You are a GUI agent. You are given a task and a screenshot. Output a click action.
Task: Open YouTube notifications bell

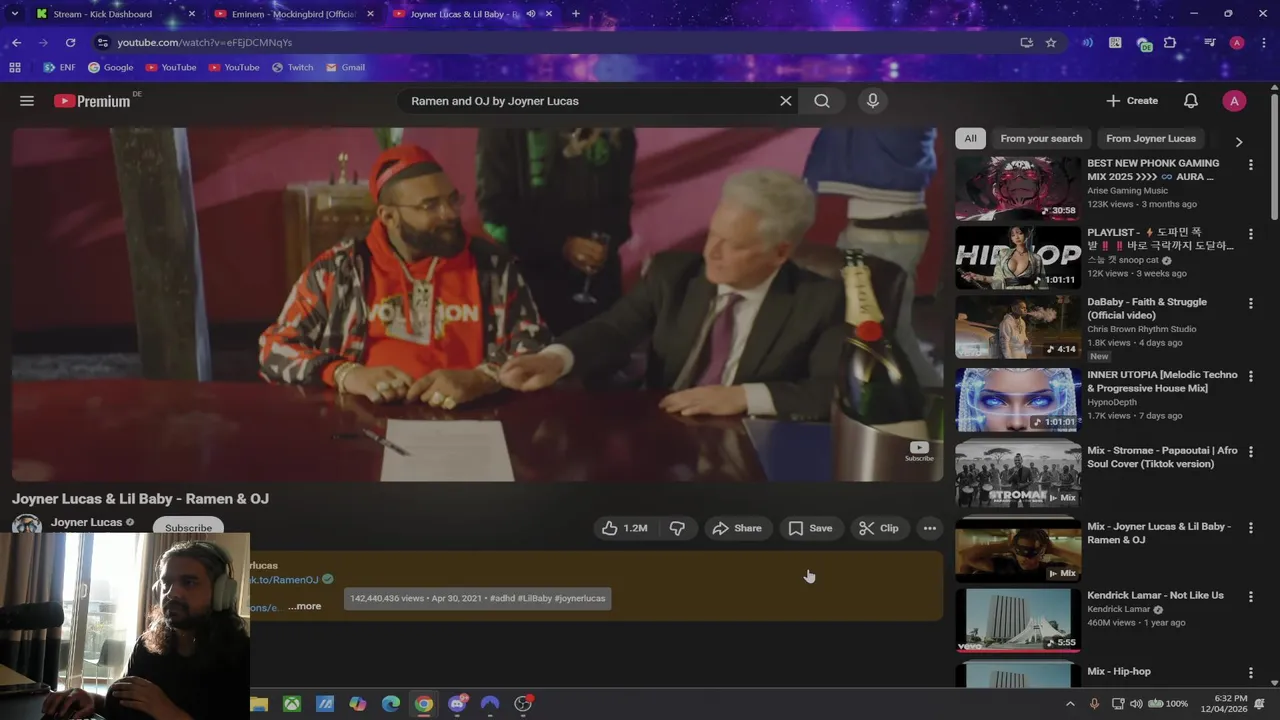(1191, 101)
